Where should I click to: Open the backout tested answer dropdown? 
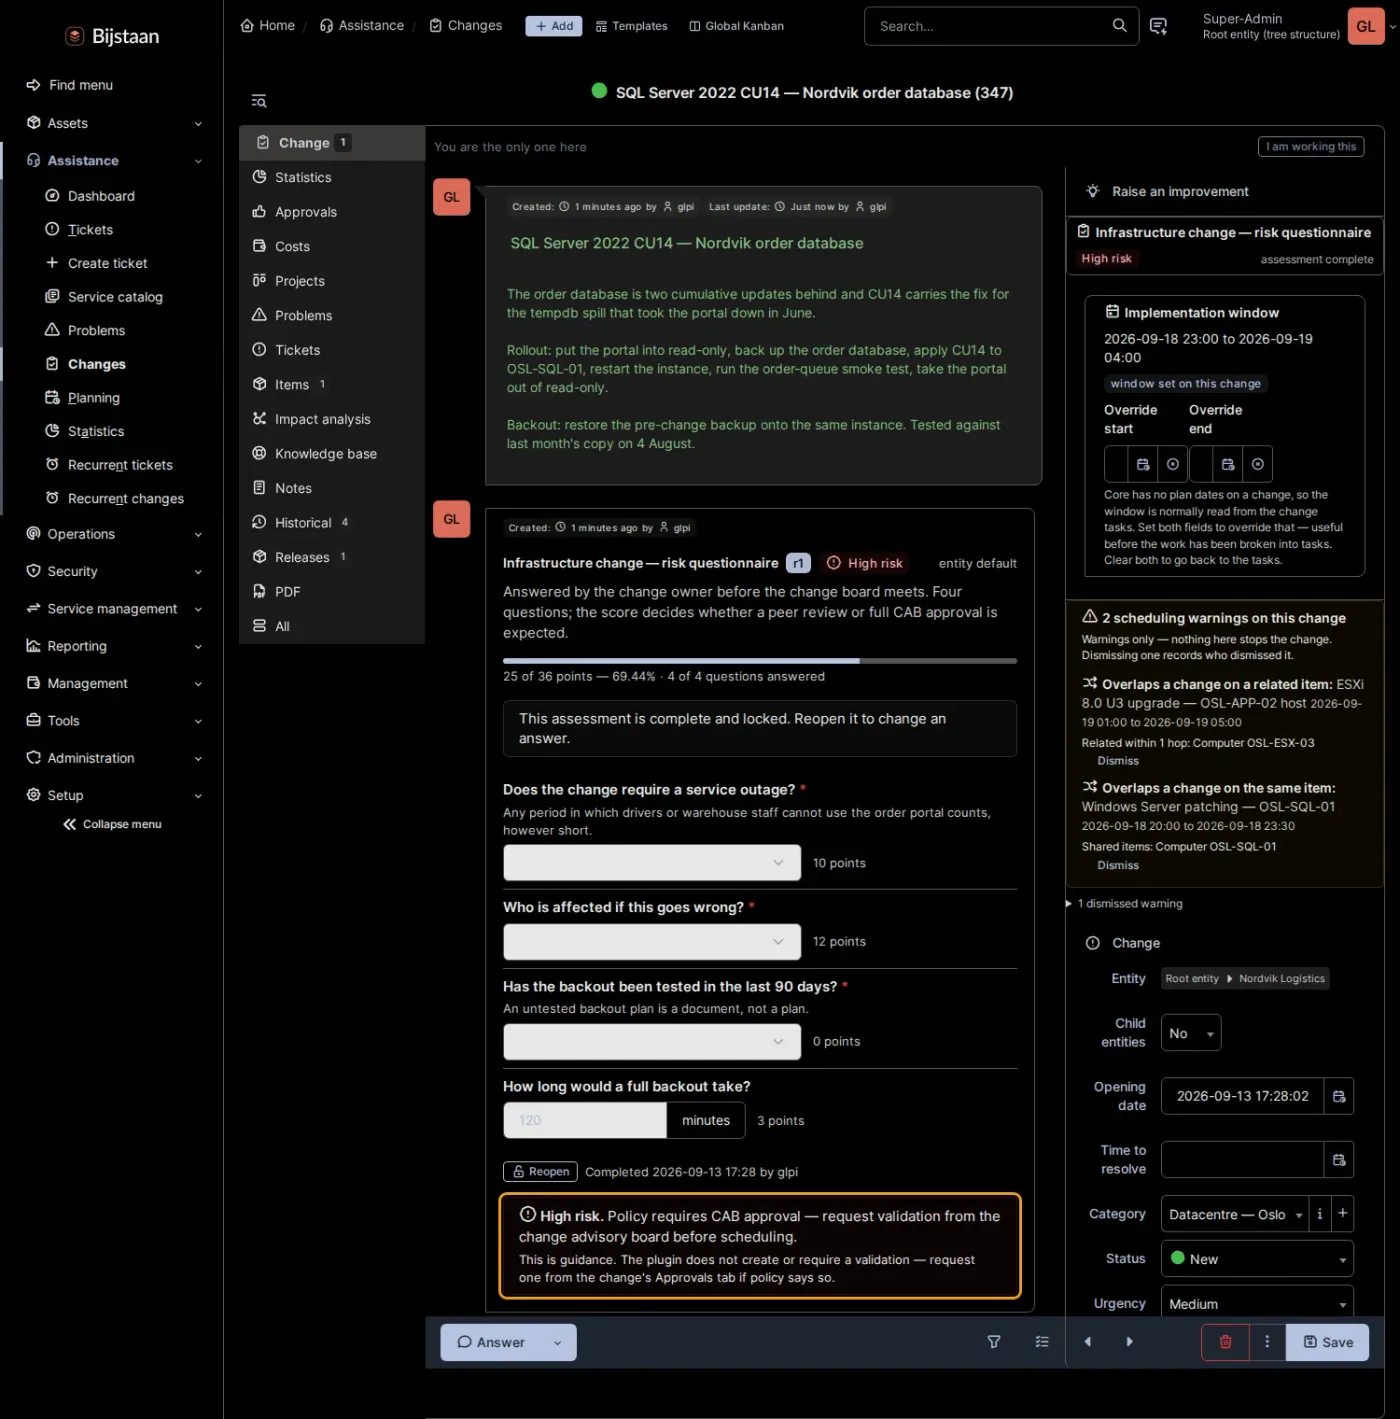point(652,1042)
